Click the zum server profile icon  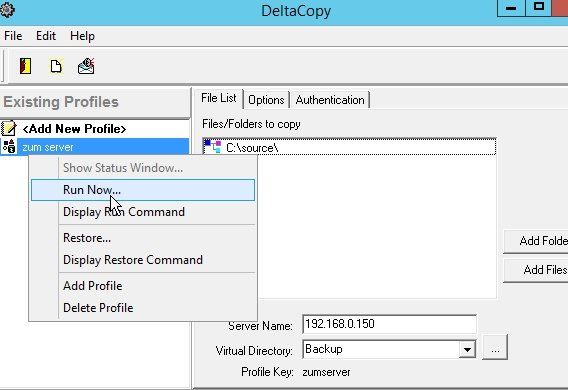[9, 147]
